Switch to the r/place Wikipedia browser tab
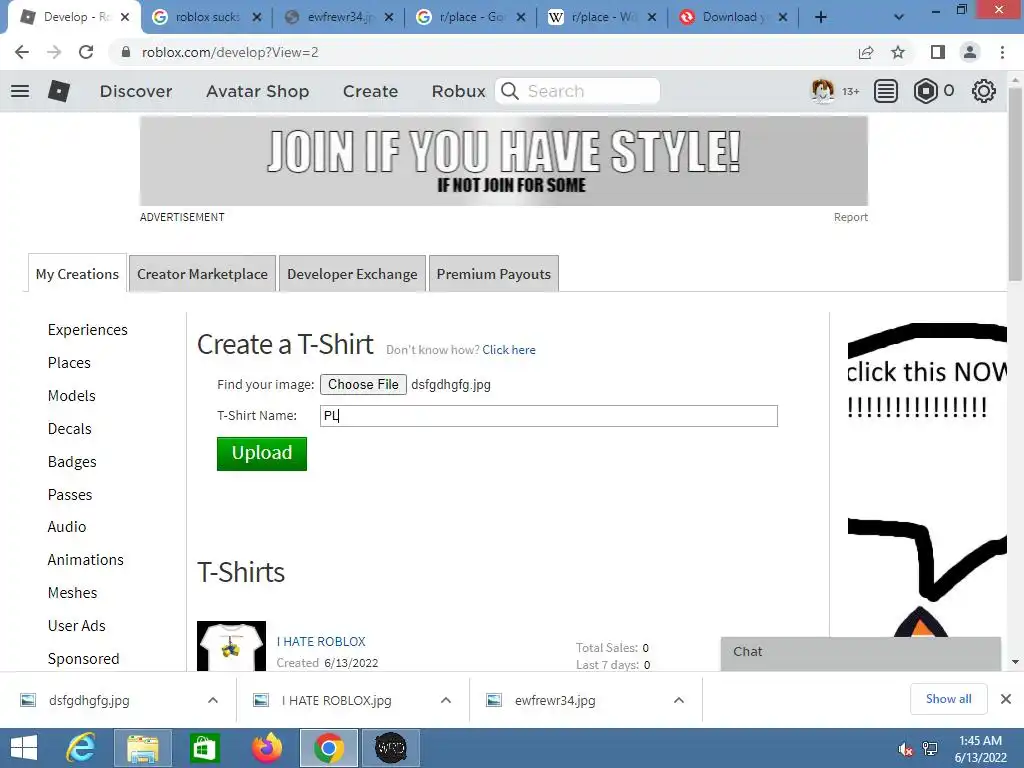The width and height of the screenshot is (1024, 768). tap(601, 18)
